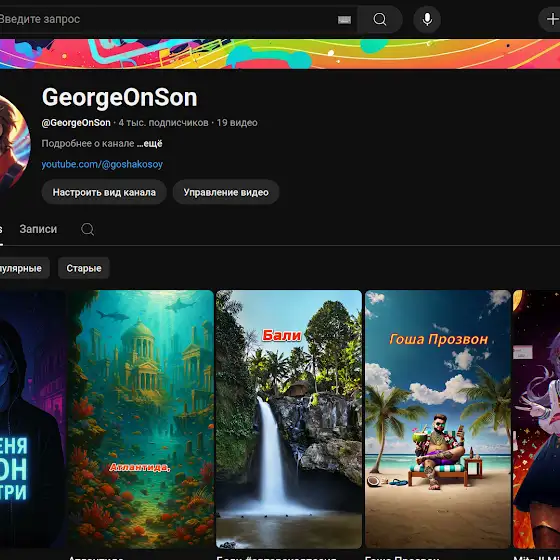Open youtube.com/@goshakosoy link
The height and width of the screenshot is (560, 560).
pyautogui.click(x=102, y=164)
